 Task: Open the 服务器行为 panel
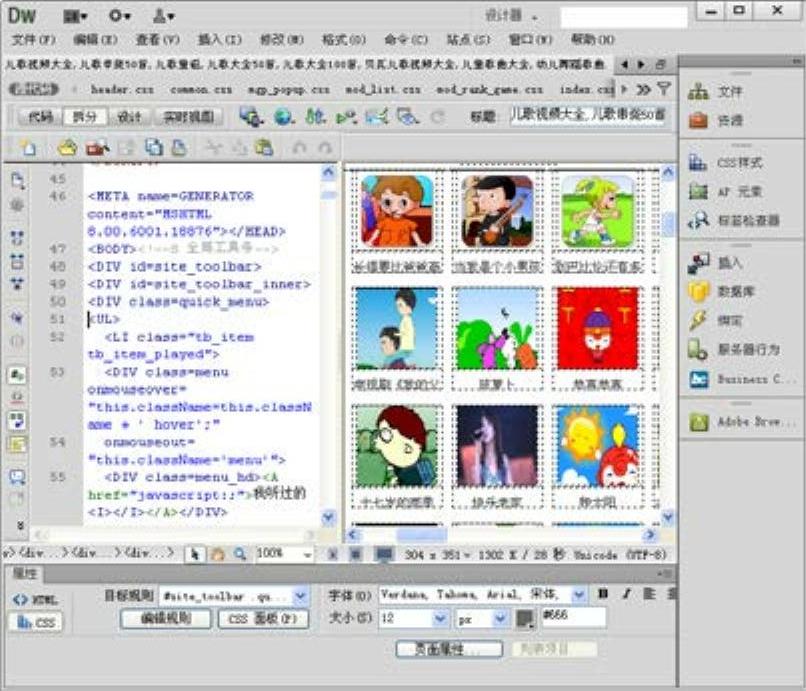pyautogui.click(x=734, y=350)
